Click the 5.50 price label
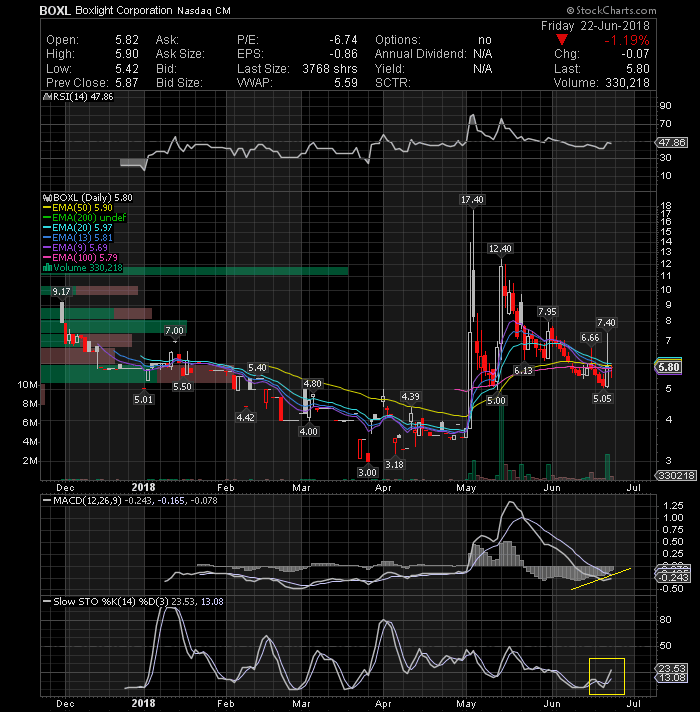Viewport: 700px width, 712px height. [x=182, y=387]
